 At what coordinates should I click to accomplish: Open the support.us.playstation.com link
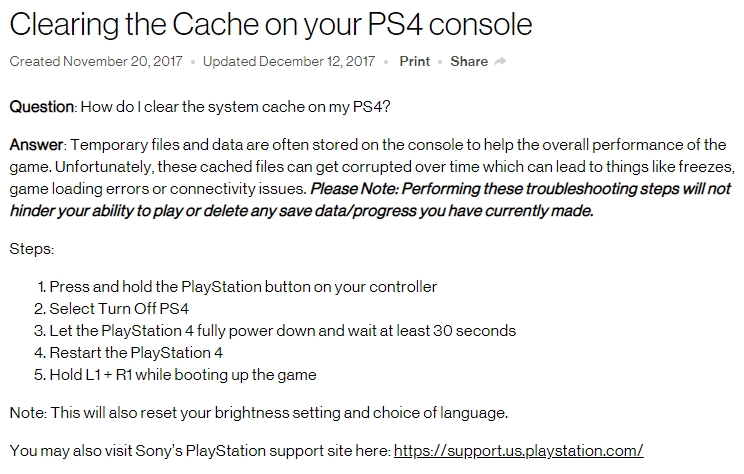(x=518, y=450)
